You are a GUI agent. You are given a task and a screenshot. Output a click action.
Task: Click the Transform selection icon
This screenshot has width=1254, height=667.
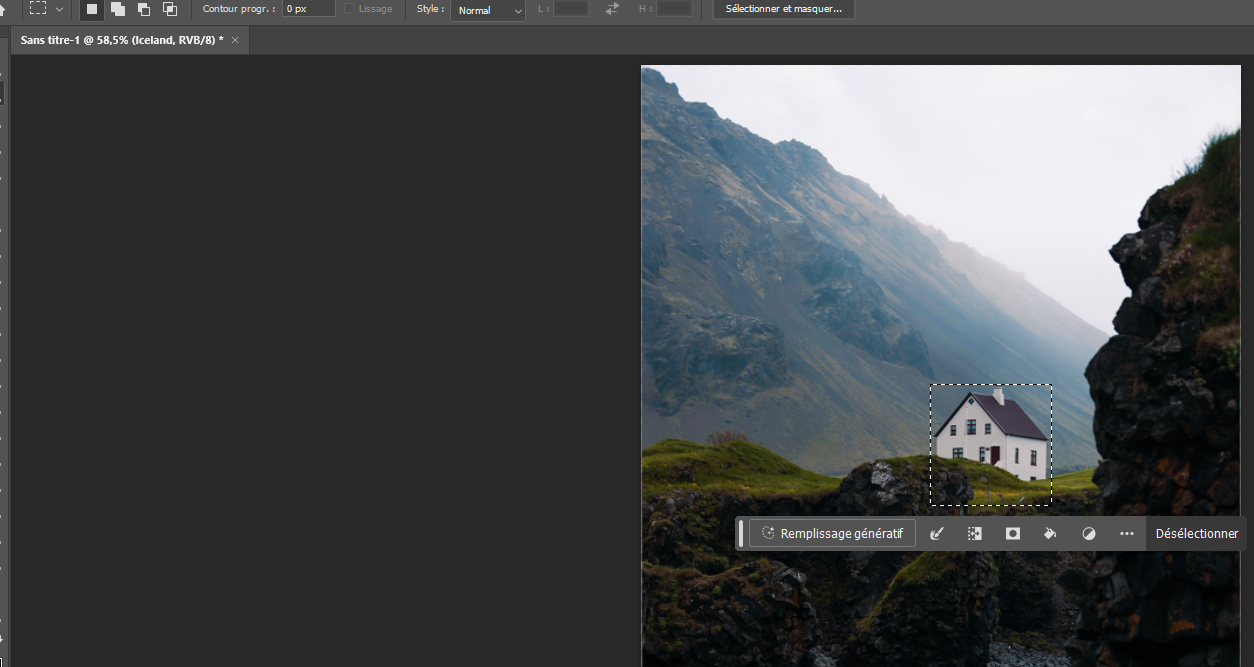click(x=975, y=533)
